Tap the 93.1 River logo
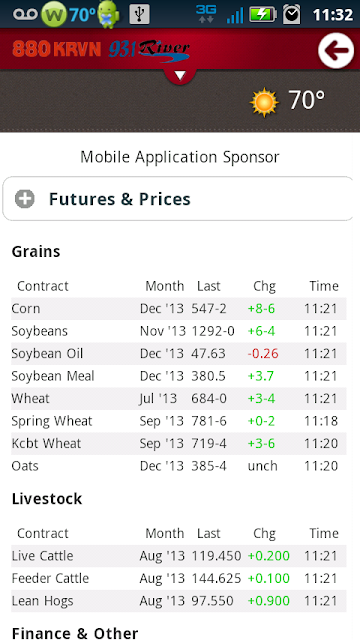360x640 pixels. (x=149, y=51)
